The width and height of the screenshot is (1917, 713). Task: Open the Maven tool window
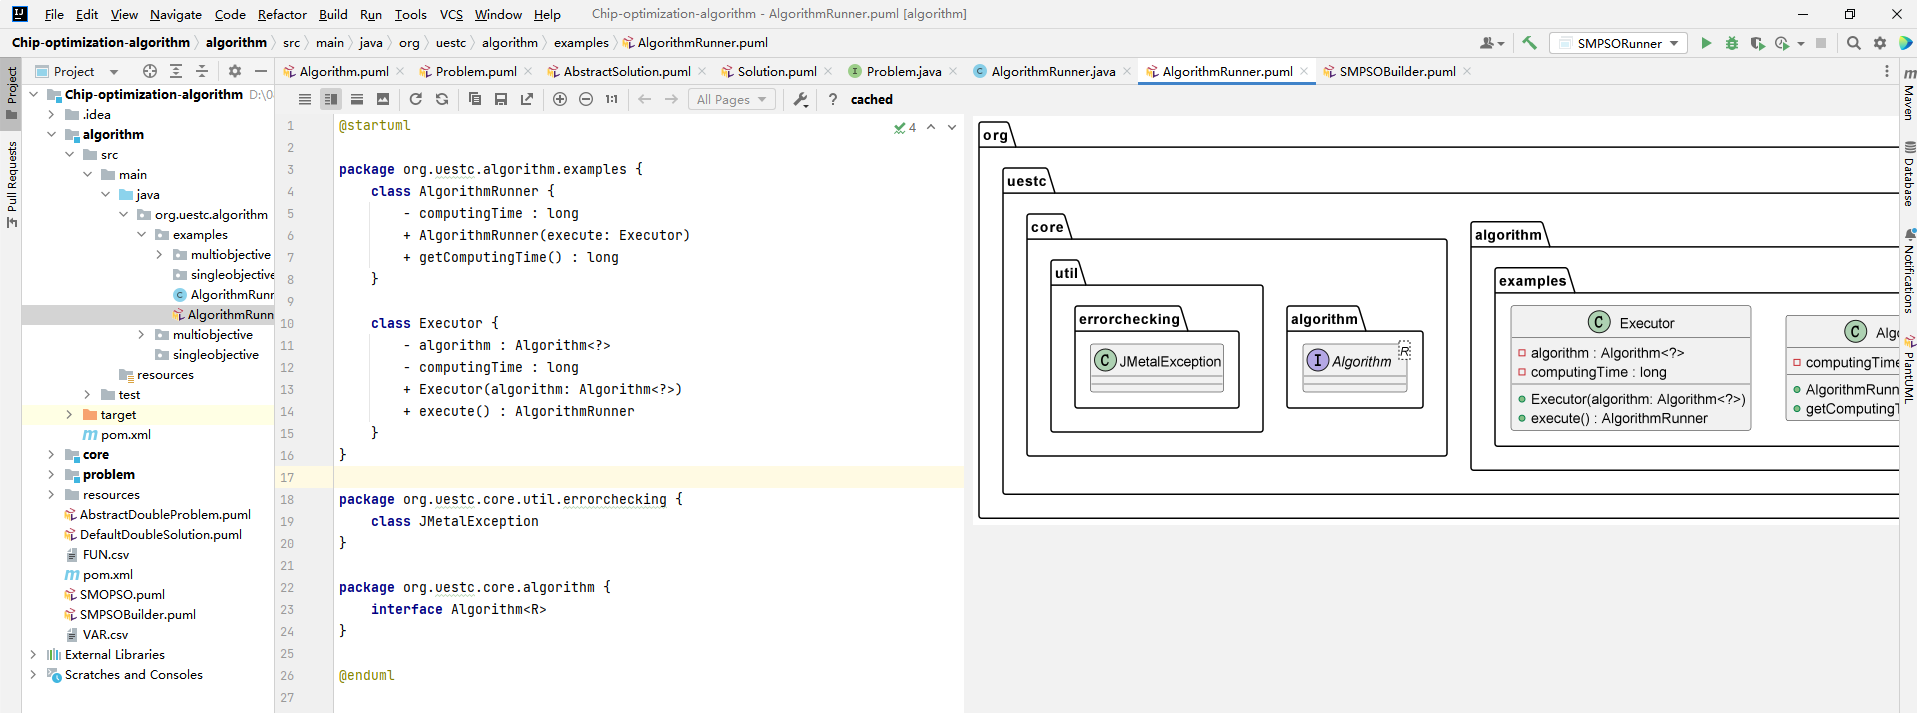pos(1908,95)
